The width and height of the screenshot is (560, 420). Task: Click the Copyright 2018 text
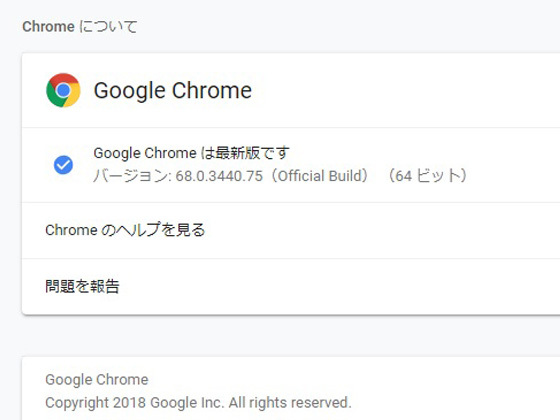coord(95,403)
